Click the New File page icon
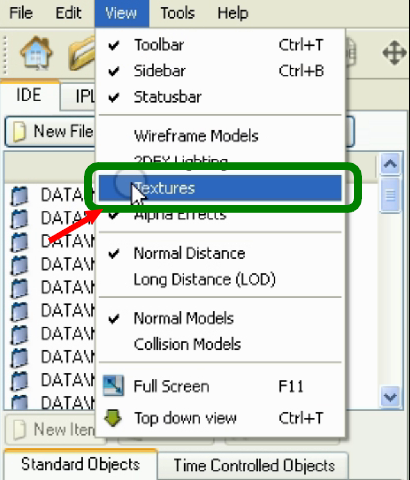Image resolution: width=410 pixels, height=480 pixels. click(x=19, y=132)
